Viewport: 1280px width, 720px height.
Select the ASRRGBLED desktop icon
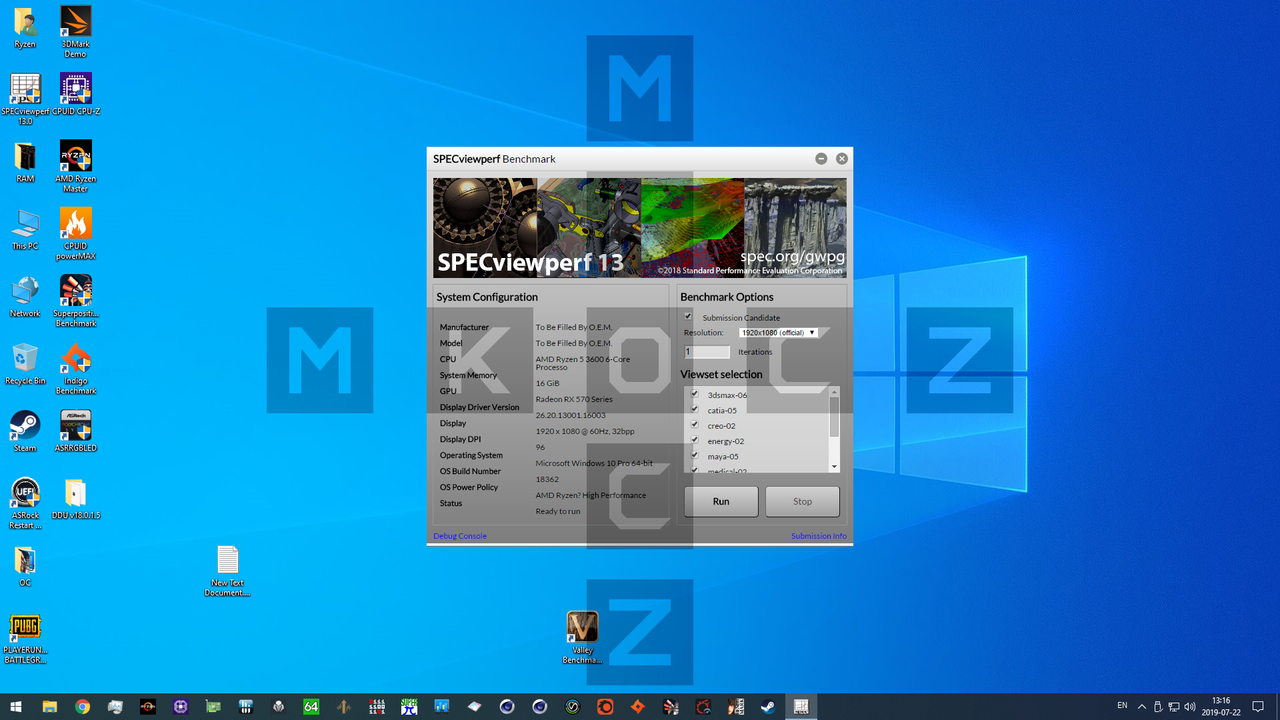tap(75, 431)
